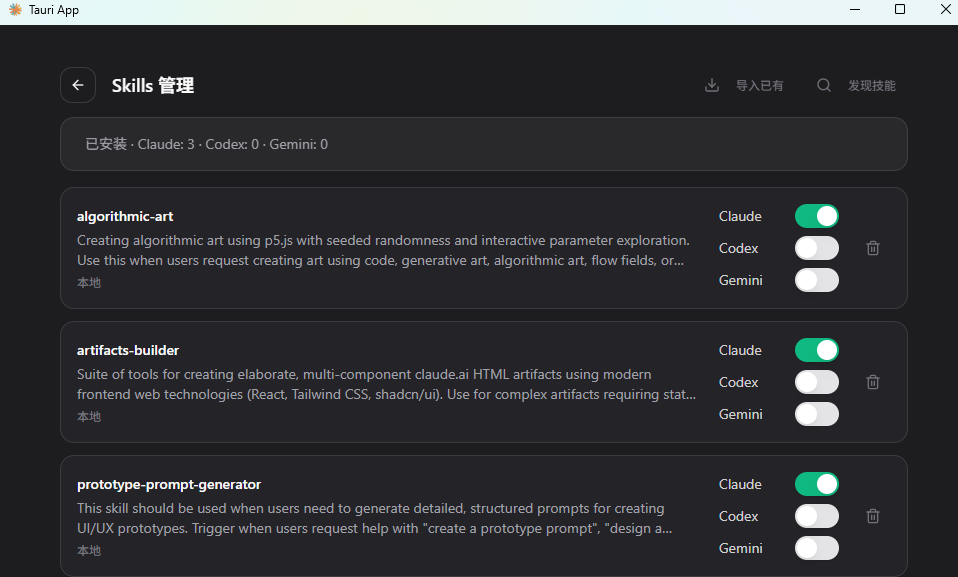This screenshot has height=577, width=958.
Task: Disable Claude for algorithmic-art
Action: (816, 216)
